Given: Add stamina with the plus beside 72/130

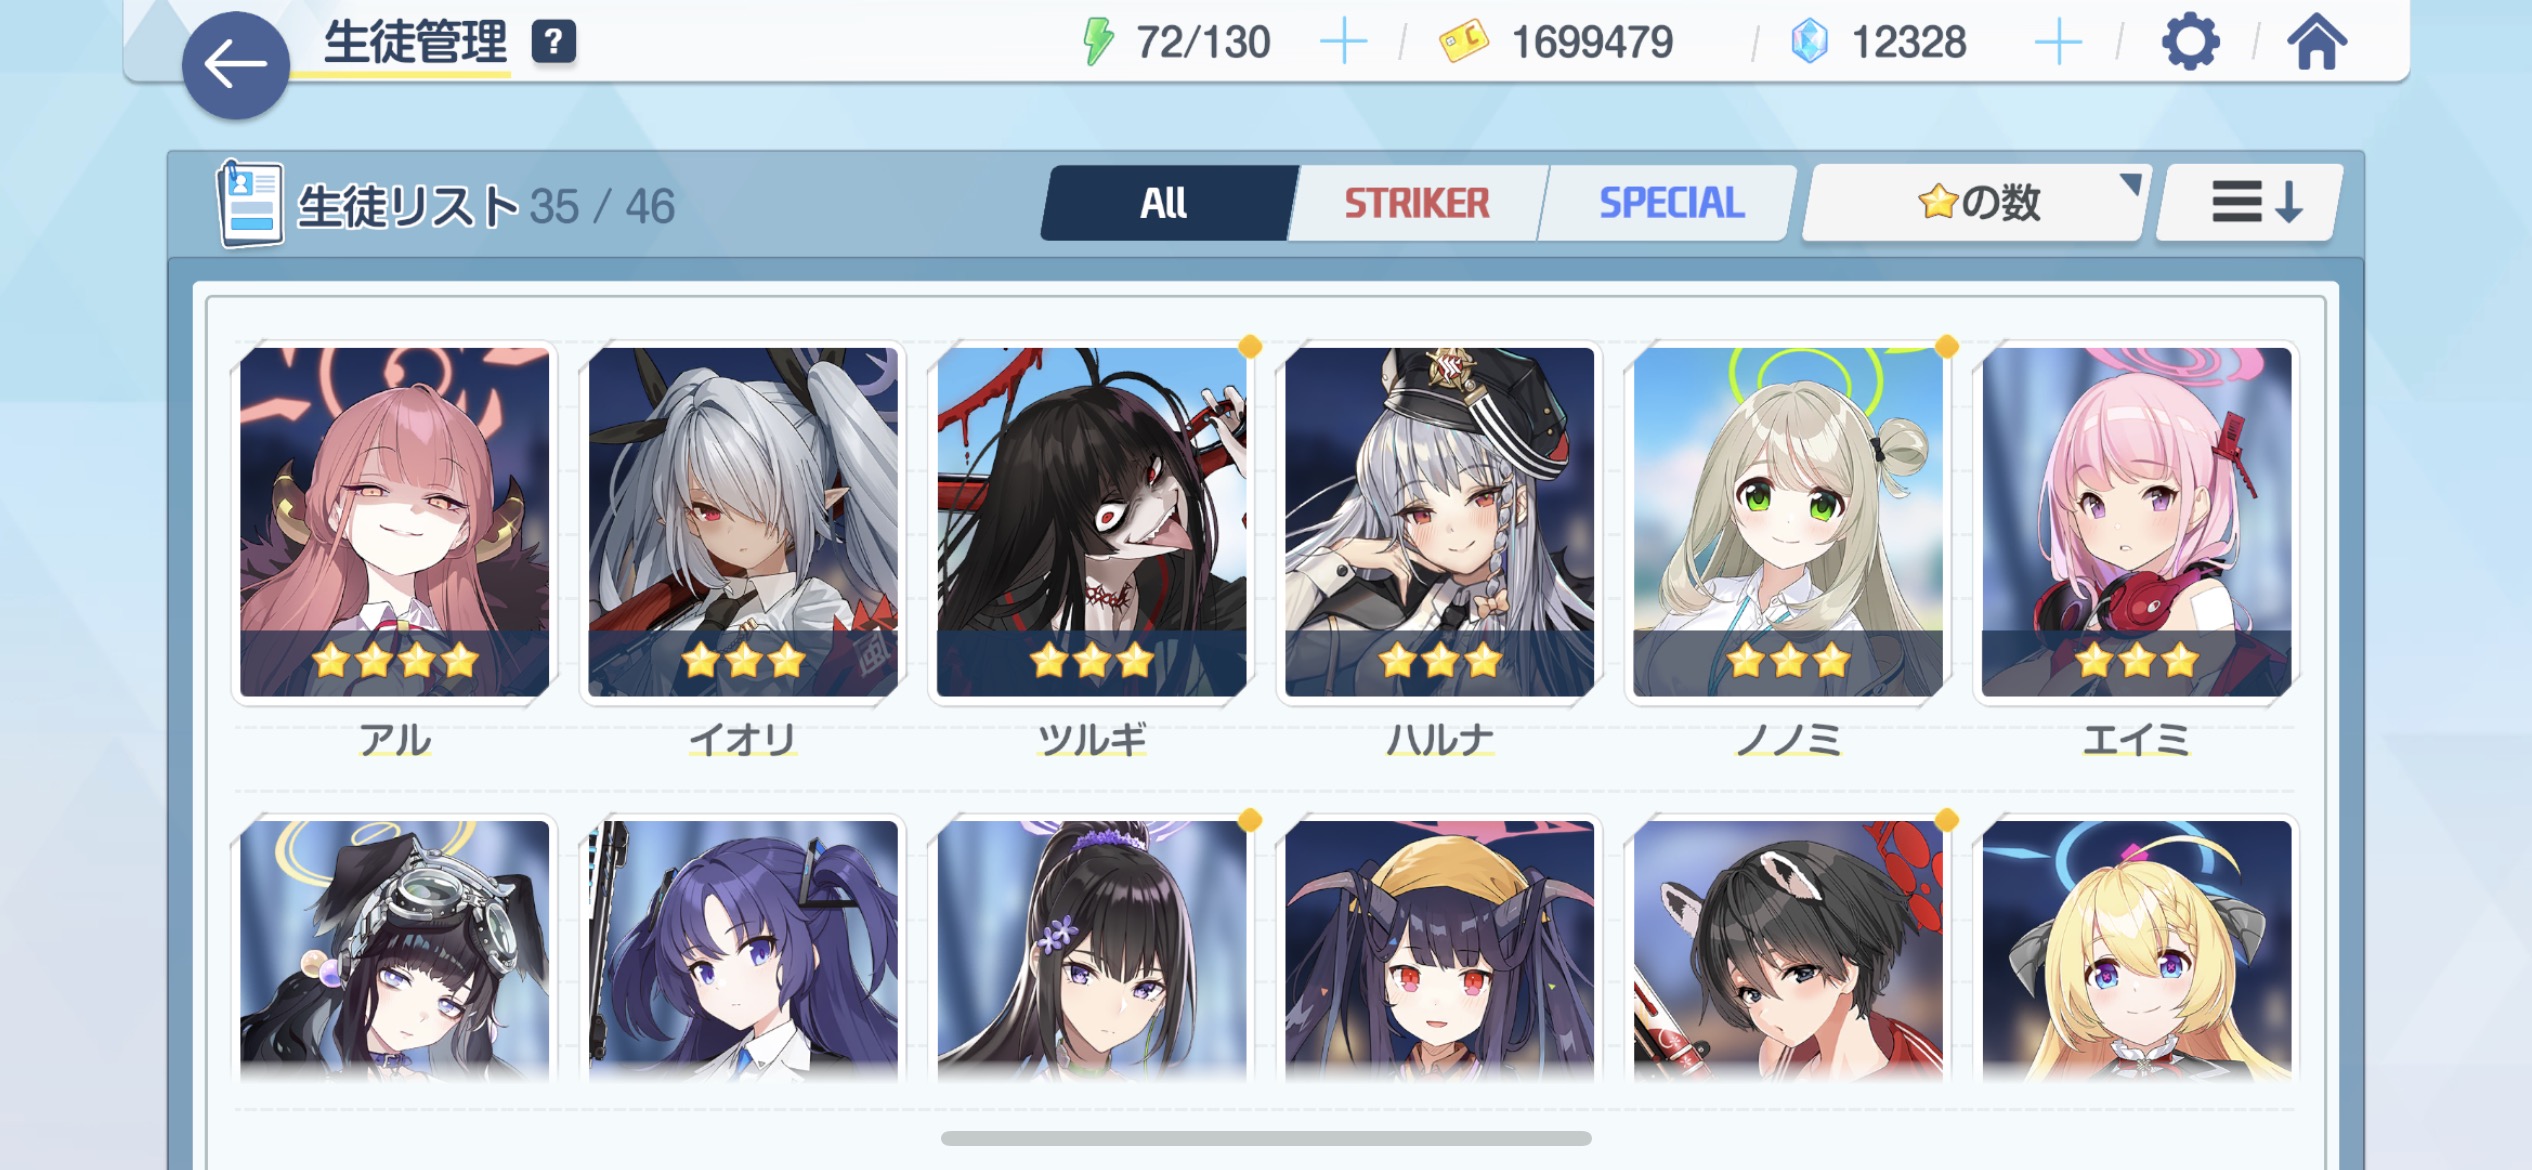Looking at the screenshot, I should coord(1343,43).
